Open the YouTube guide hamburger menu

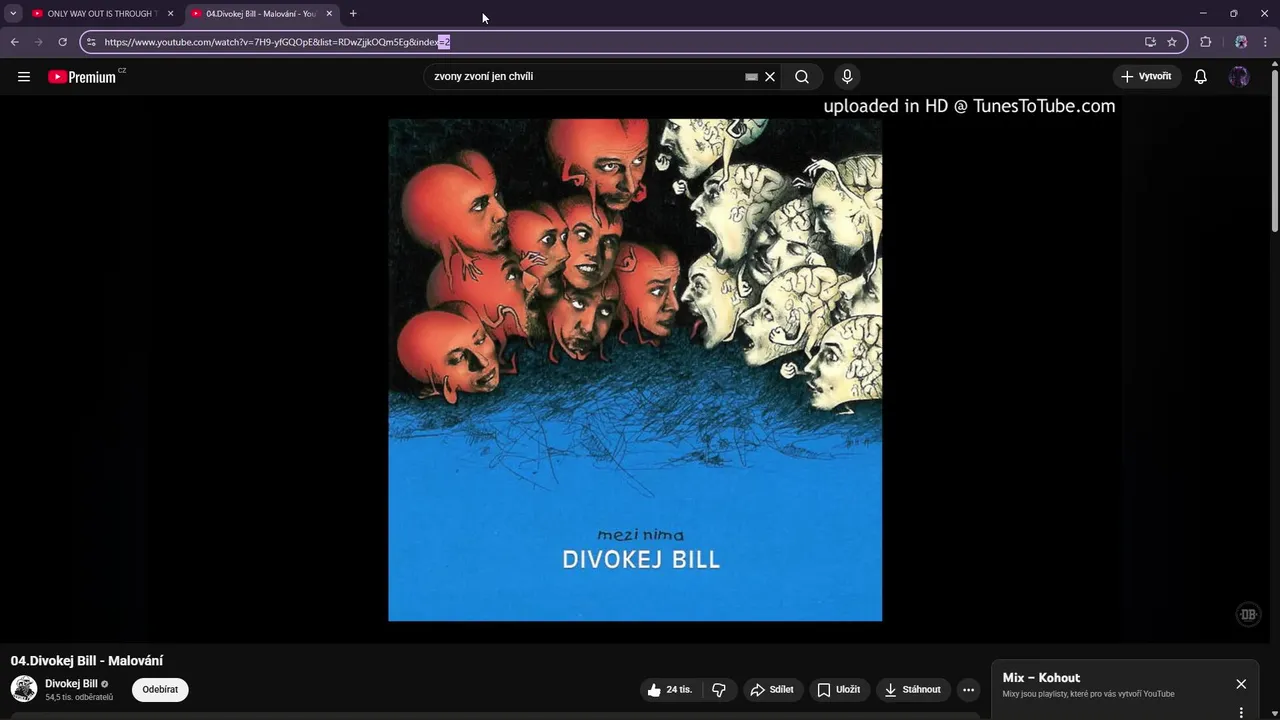pyautogui.click(x=24, y=77)
